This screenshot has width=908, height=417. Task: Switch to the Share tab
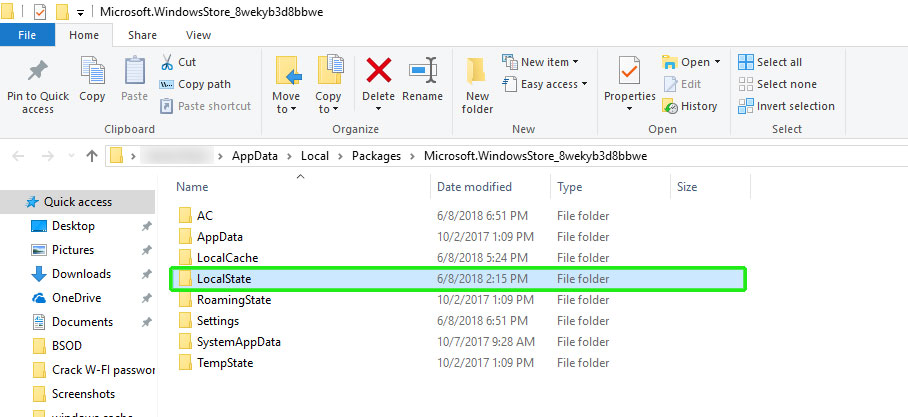(x=142, y=35)
